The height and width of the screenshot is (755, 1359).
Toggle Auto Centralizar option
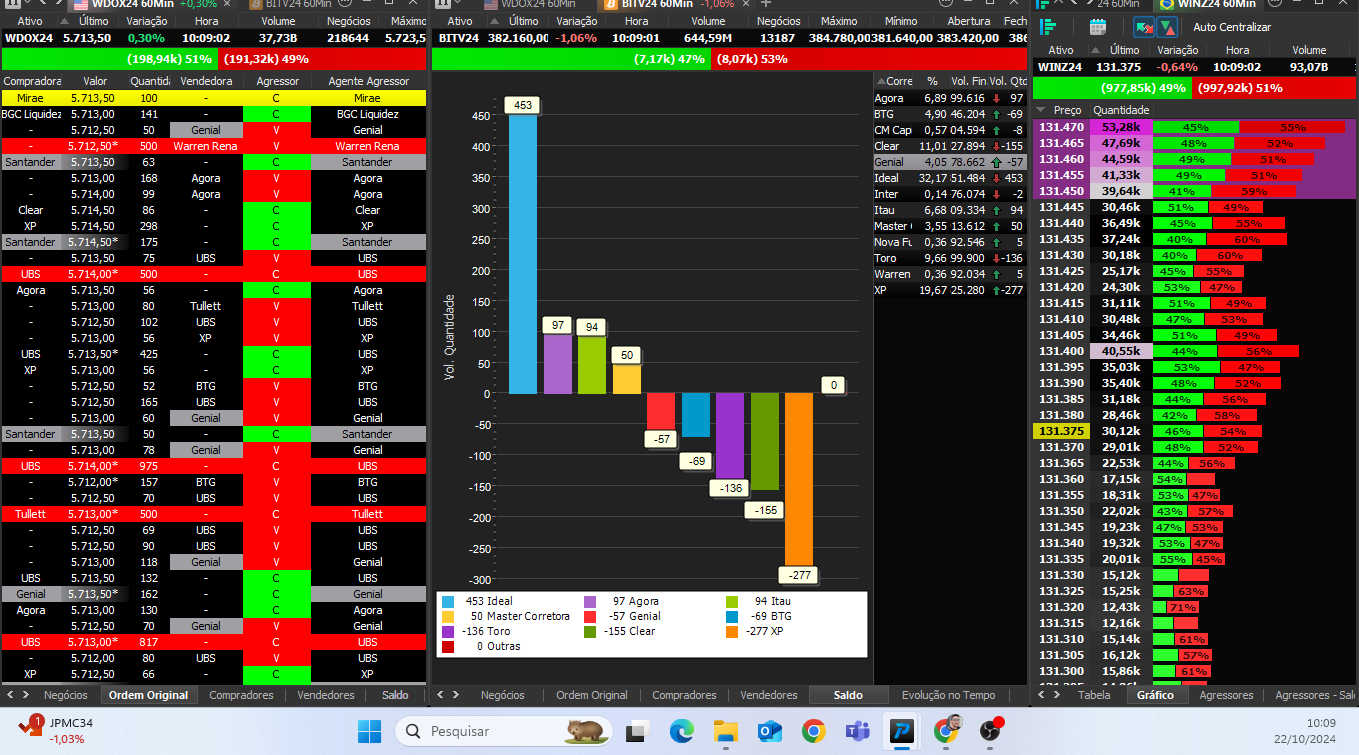(x=1231, y=27)
